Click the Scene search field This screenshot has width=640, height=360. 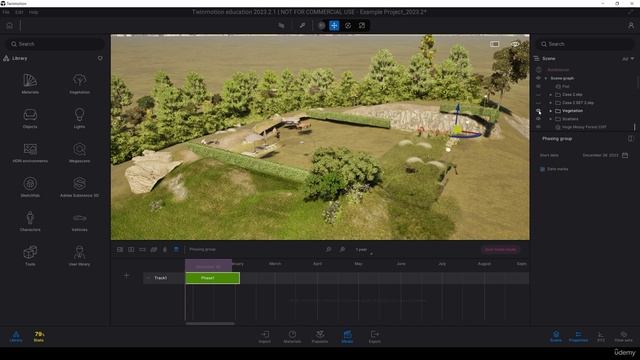point(585,44)
